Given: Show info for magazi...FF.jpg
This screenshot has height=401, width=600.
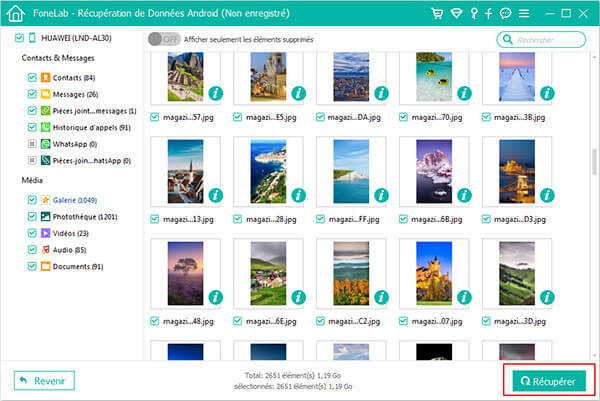Looking at the screenshot, I should [382, 195].
